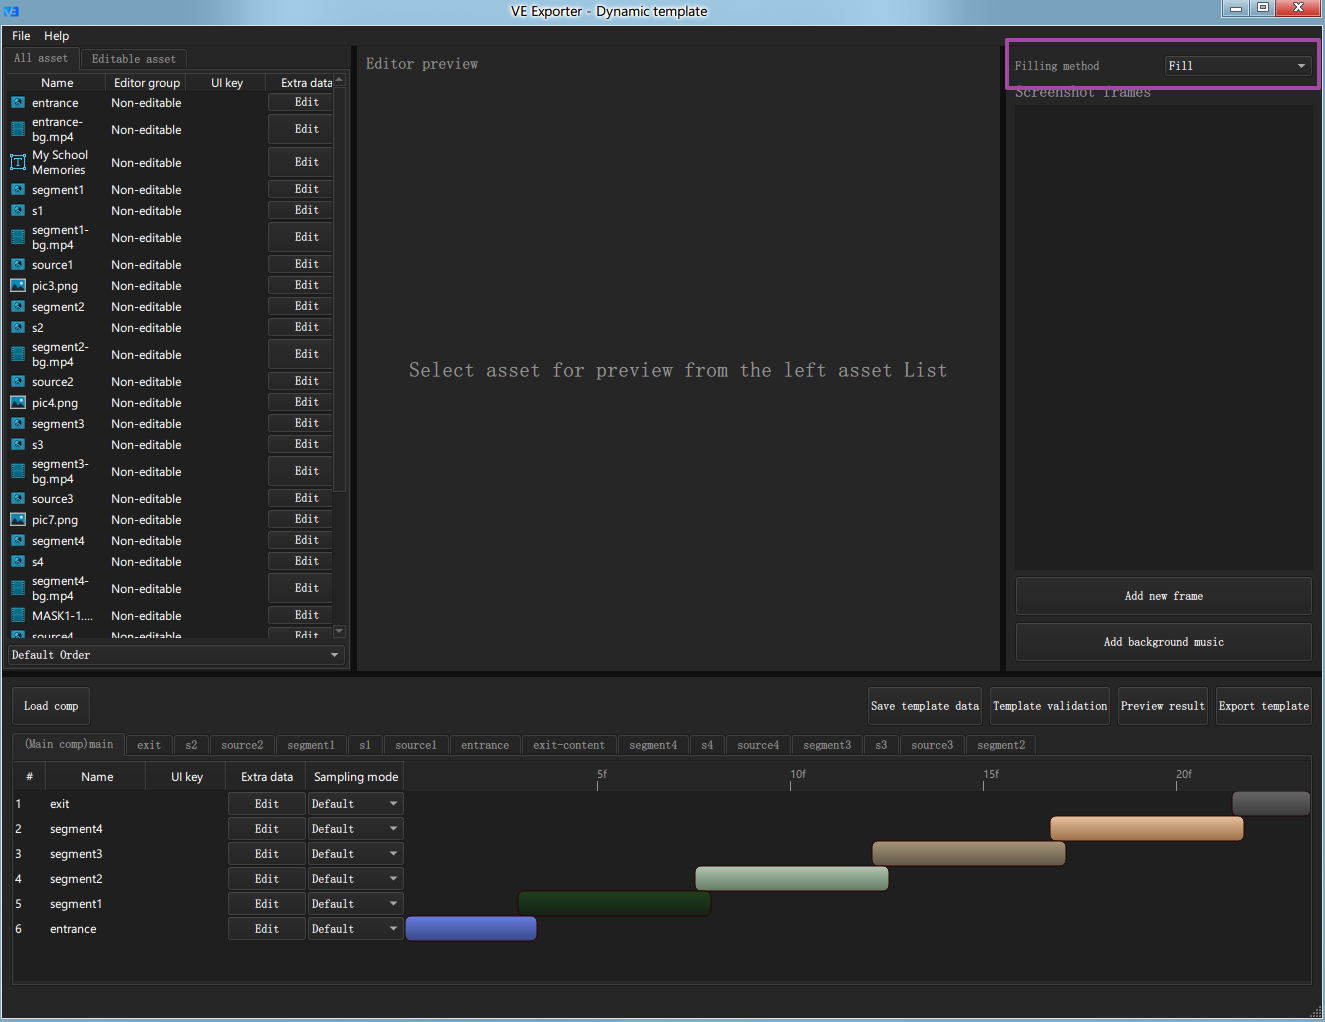This screenshot has height=1022, width=1325.
Task: Open Sampling mode dropdown for entrance layer
Action: point(355,929)
